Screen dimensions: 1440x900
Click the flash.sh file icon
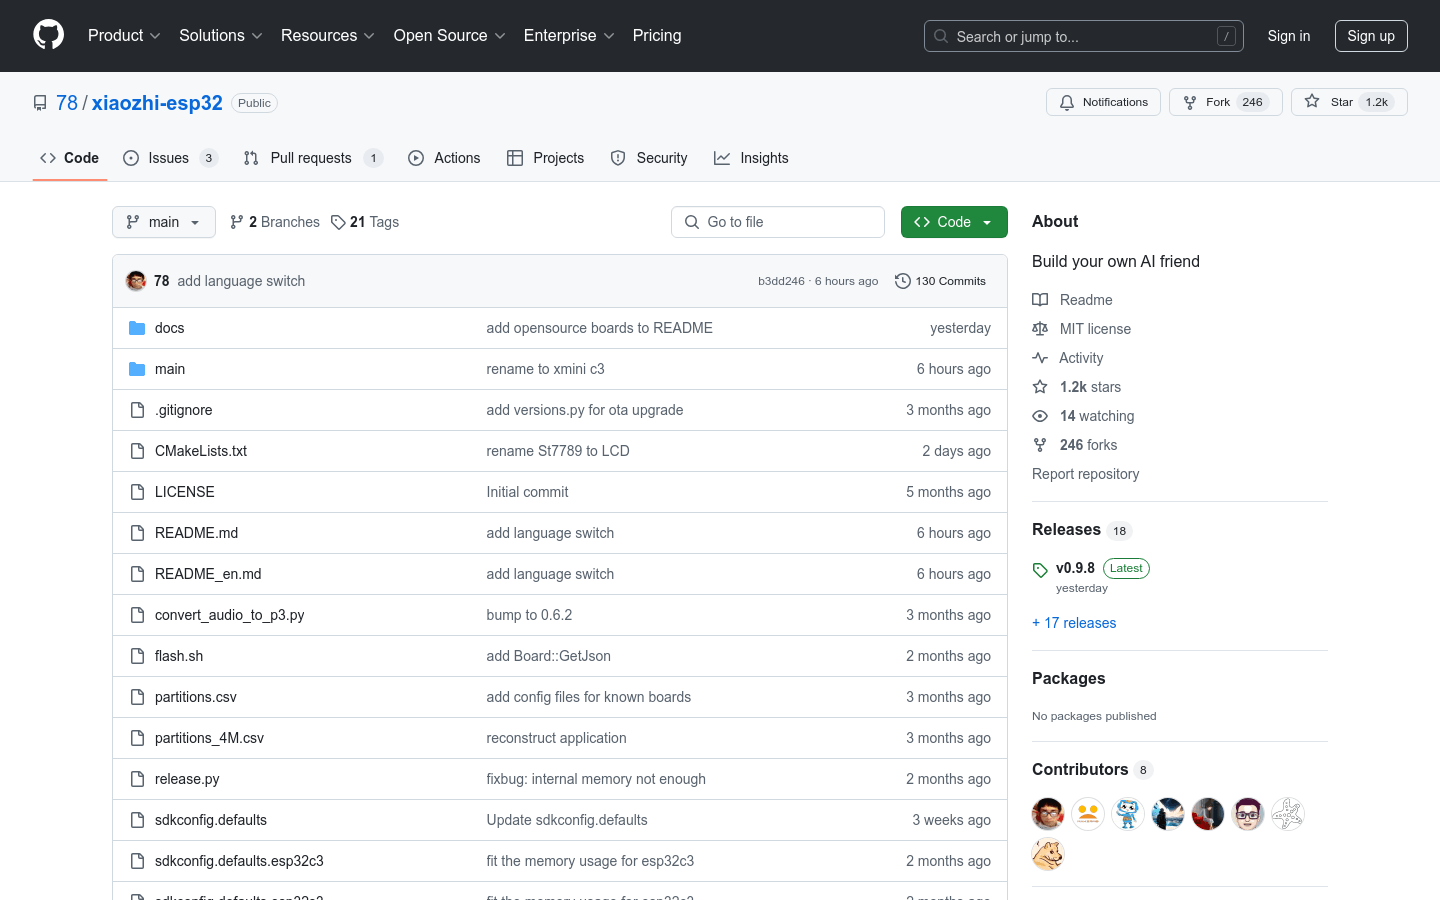point(137,656)
